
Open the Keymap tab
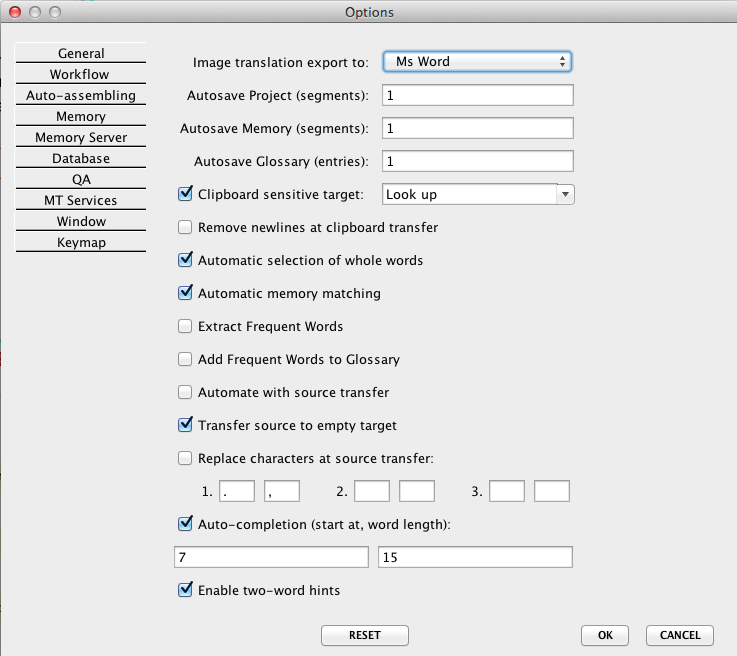tap(80, 243)
